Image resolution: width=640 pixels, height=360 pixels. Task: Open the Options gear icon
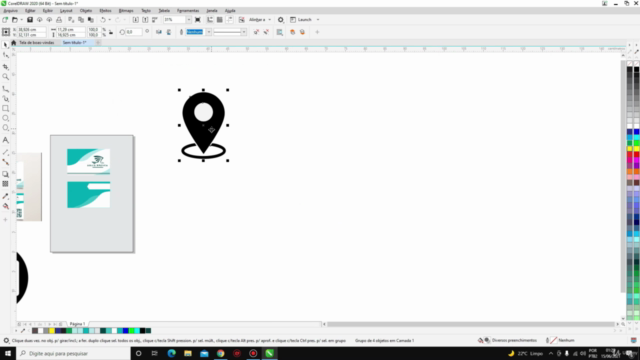tap(280, 20)
